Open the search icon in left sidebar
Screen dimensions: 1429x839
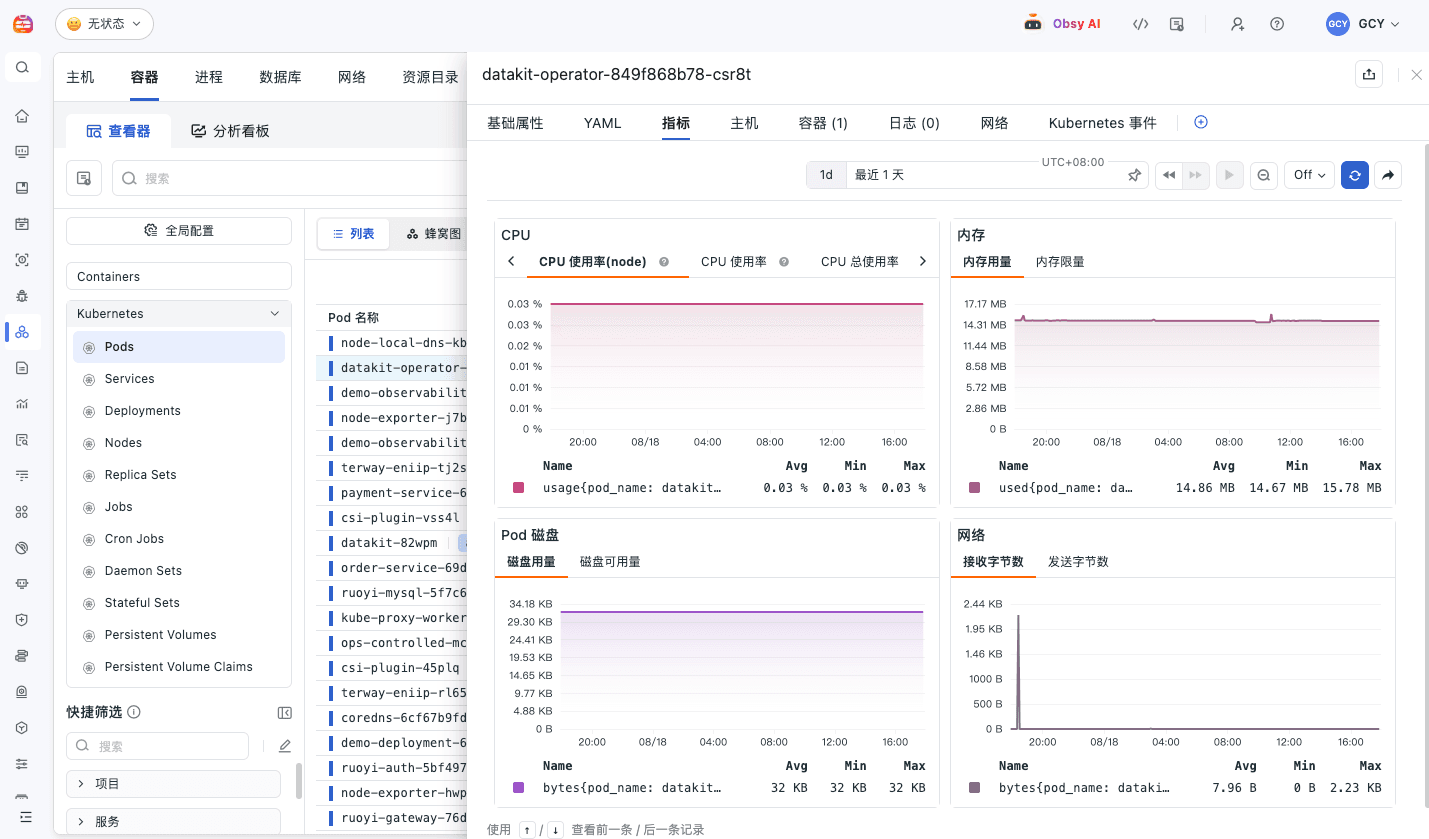point(22,68)
